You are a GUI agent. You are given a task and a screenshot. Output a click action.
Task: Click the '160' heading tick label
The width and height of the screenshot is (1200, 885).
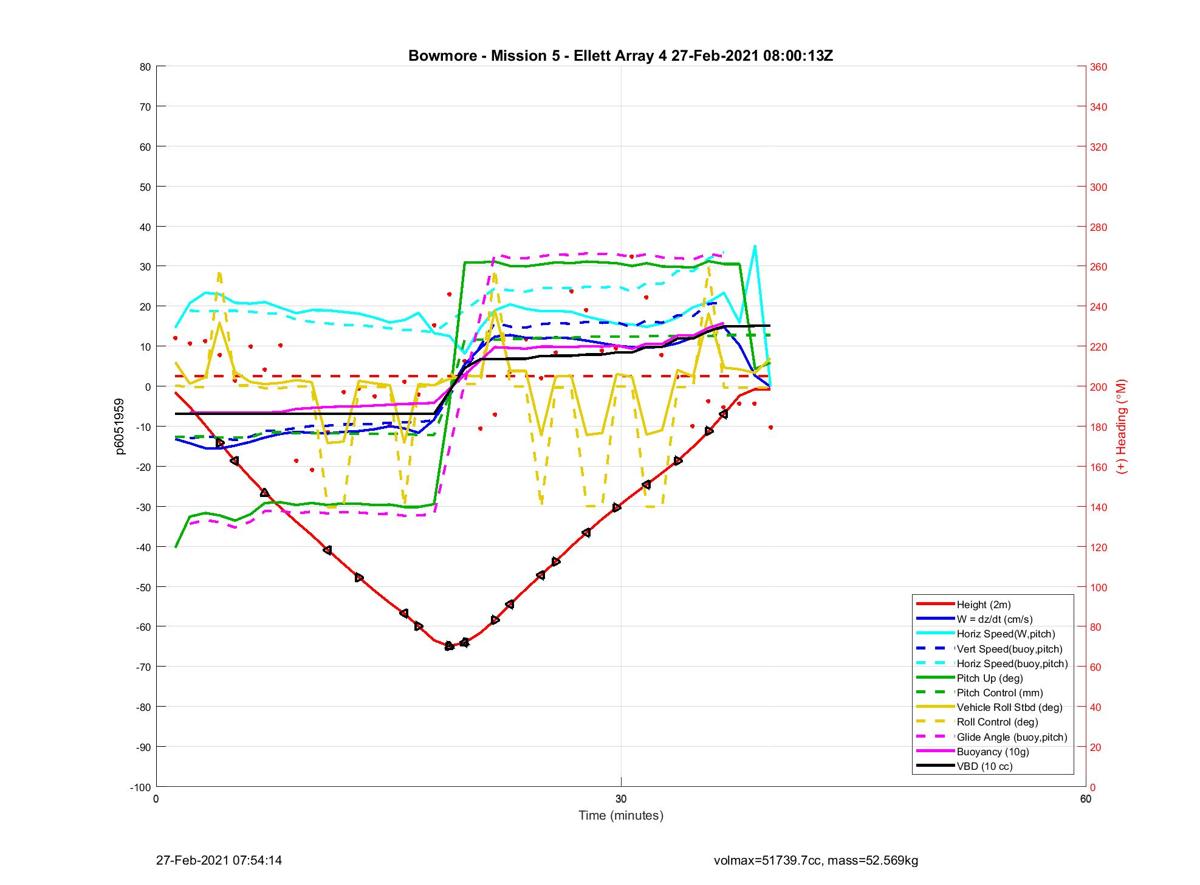tap(1099, 467)
